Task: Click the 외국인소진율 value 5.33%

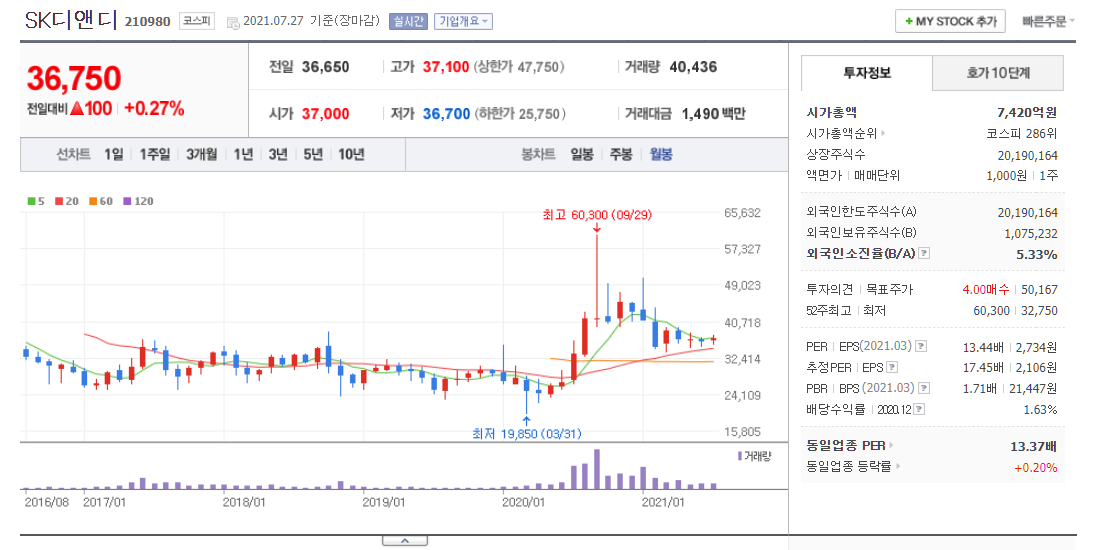Action: click(1037, 254)
